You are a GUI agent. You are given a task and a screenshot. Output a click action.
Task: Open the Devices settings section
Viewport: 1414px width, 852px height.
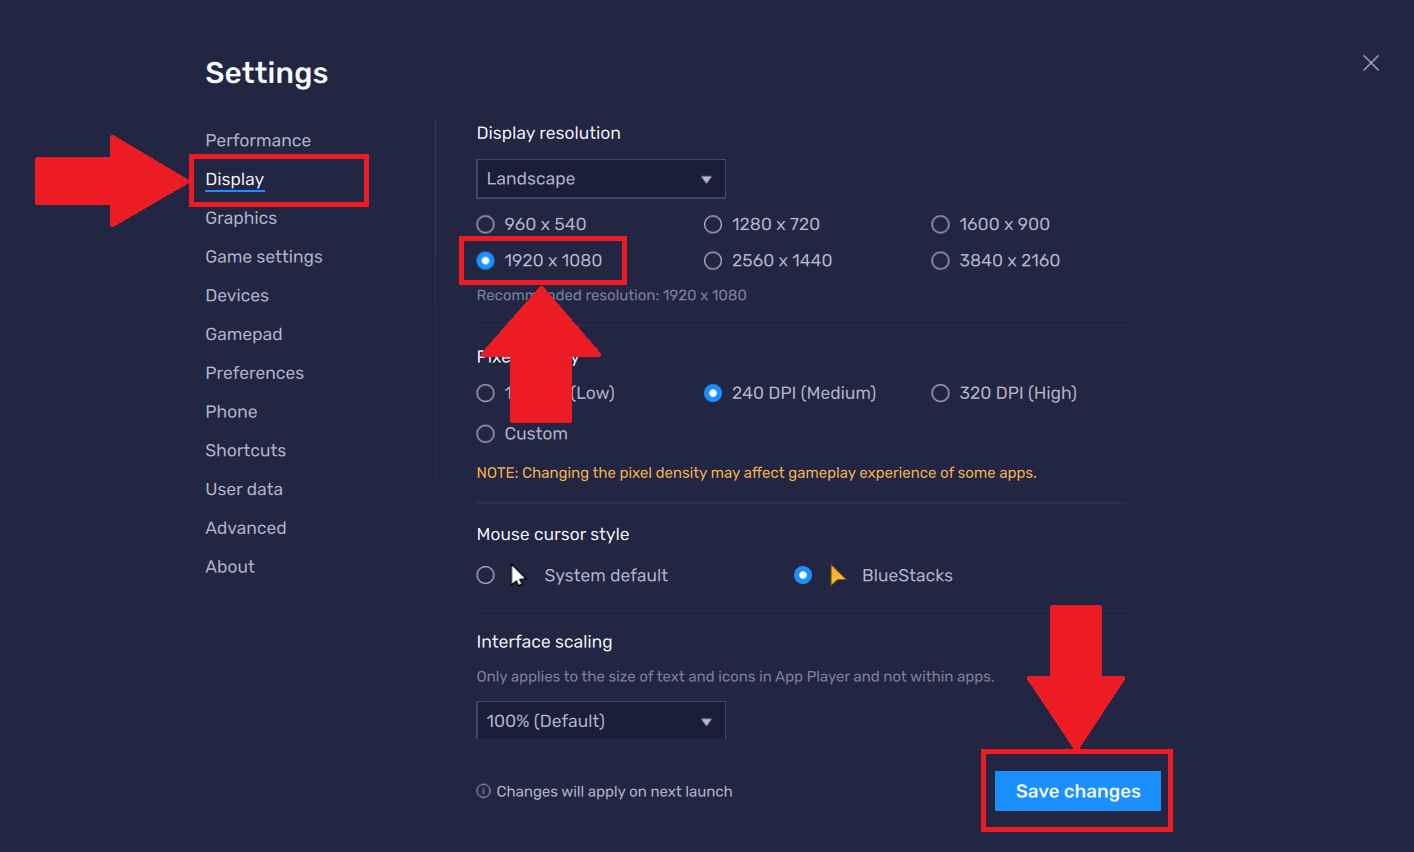(237, 295)
